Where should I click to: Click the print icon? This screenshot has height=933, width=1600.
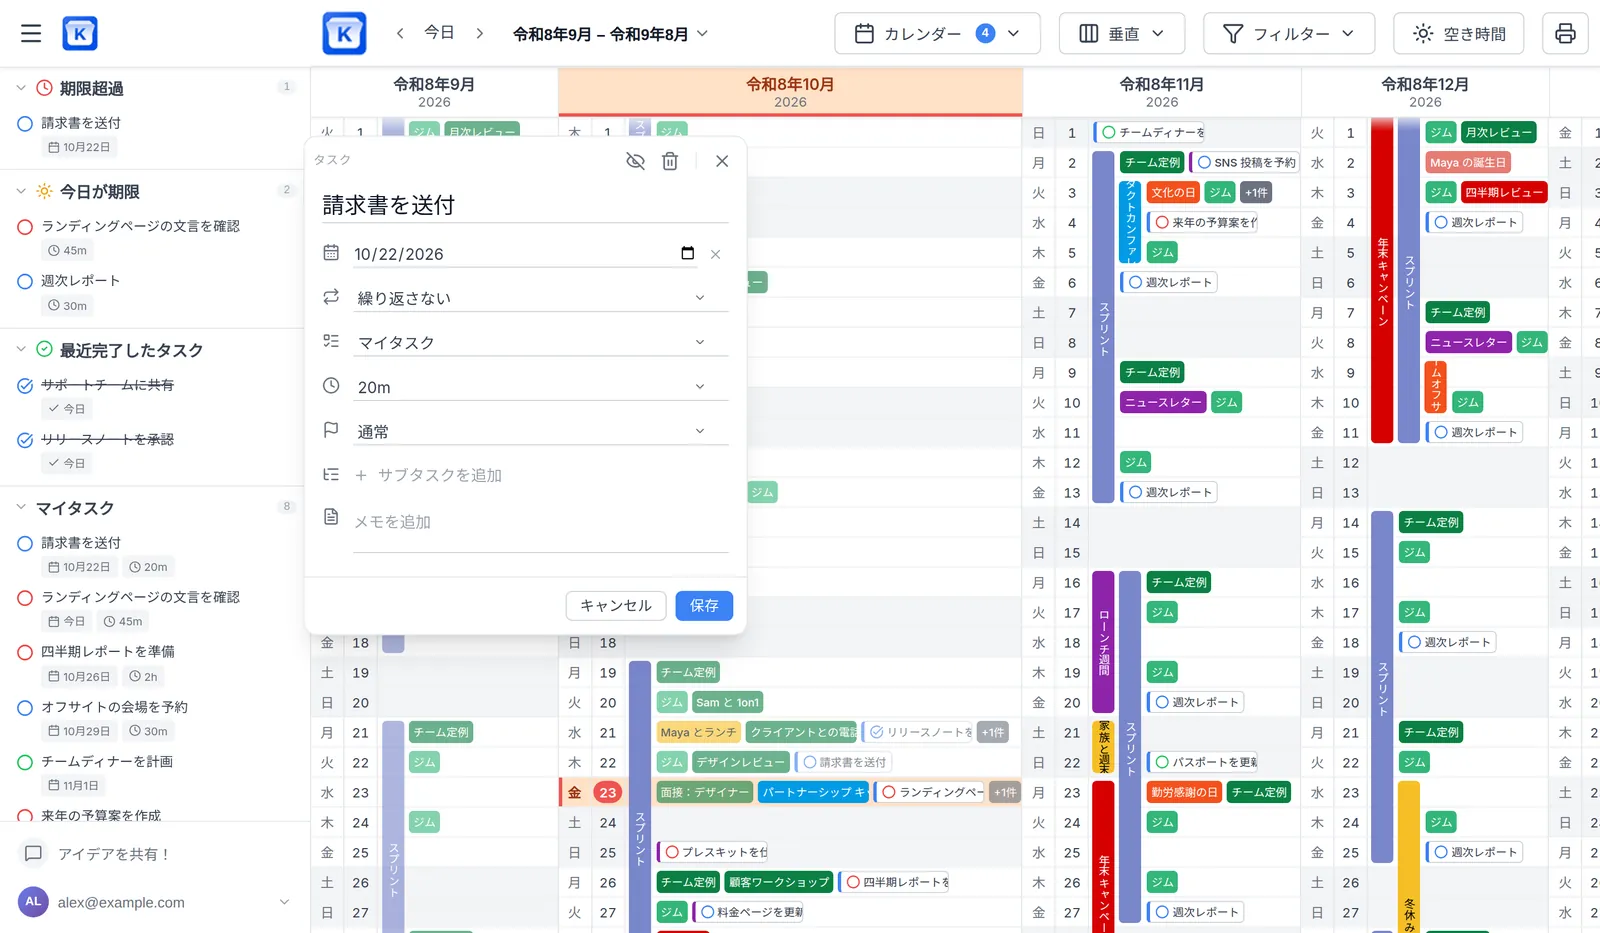[x=1565, y=34]
